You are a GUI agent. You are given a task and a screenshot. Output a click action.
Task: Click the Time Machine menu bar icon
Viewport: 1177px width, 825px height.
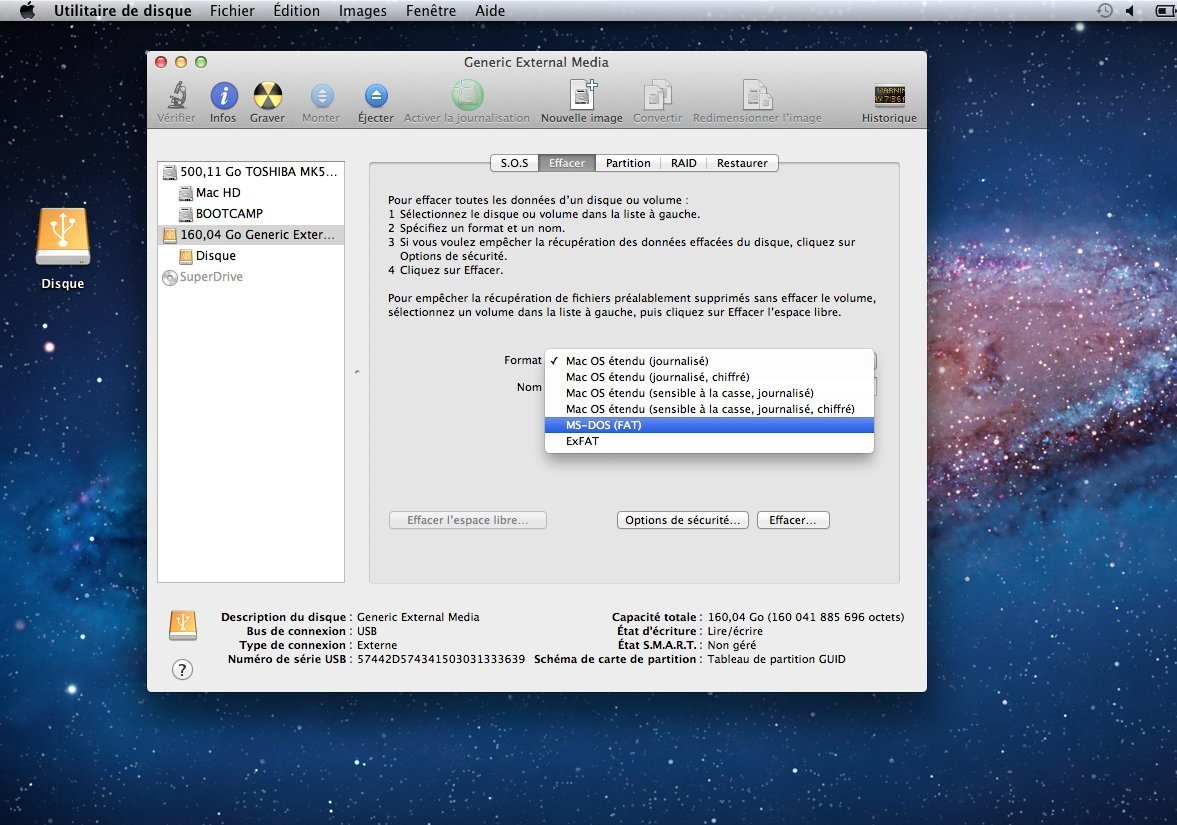click(1104, 11)
